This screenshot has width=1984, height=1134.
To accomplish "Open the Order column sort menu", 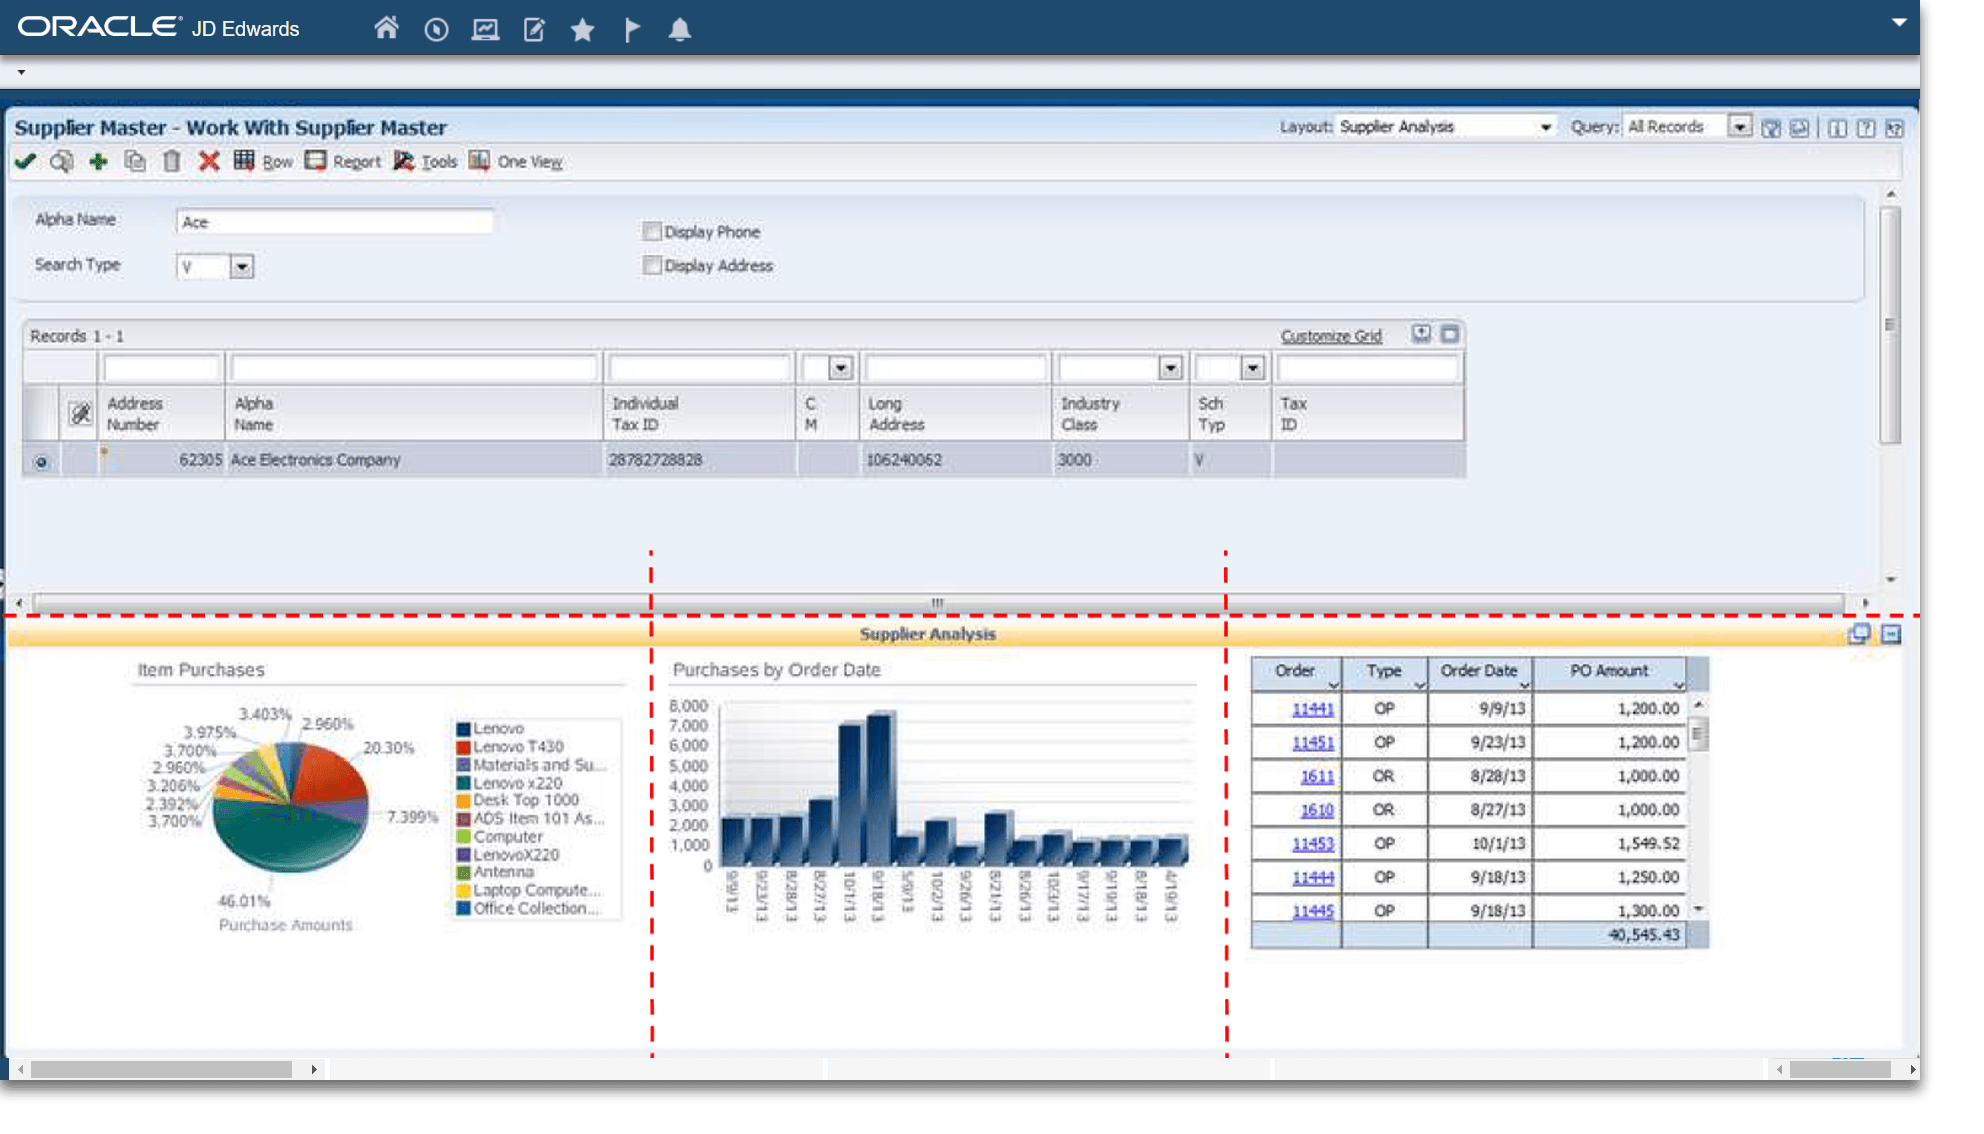I will [x=1333, y=685].
